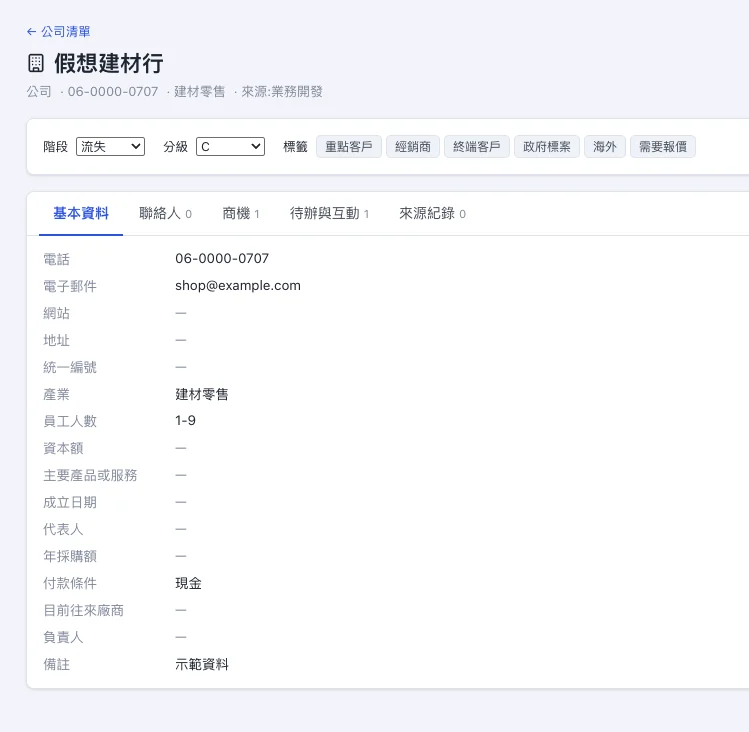Image resolution: width=749 pixels, height=732 pixels.
Task: Click the 地址 field label
Action: pyautogui.click(x=56, y=340)
